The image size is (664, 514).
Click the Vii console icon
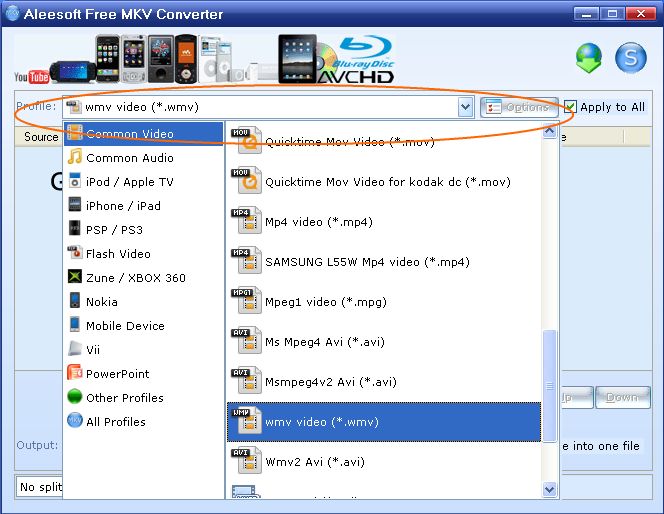(x=75, y=348)
